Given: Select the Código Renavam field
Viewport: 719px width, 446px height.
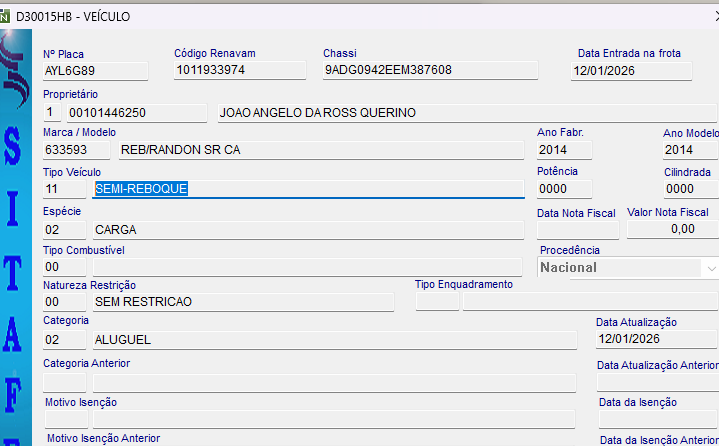Looking at the screenshot, I should click(239, 71).
